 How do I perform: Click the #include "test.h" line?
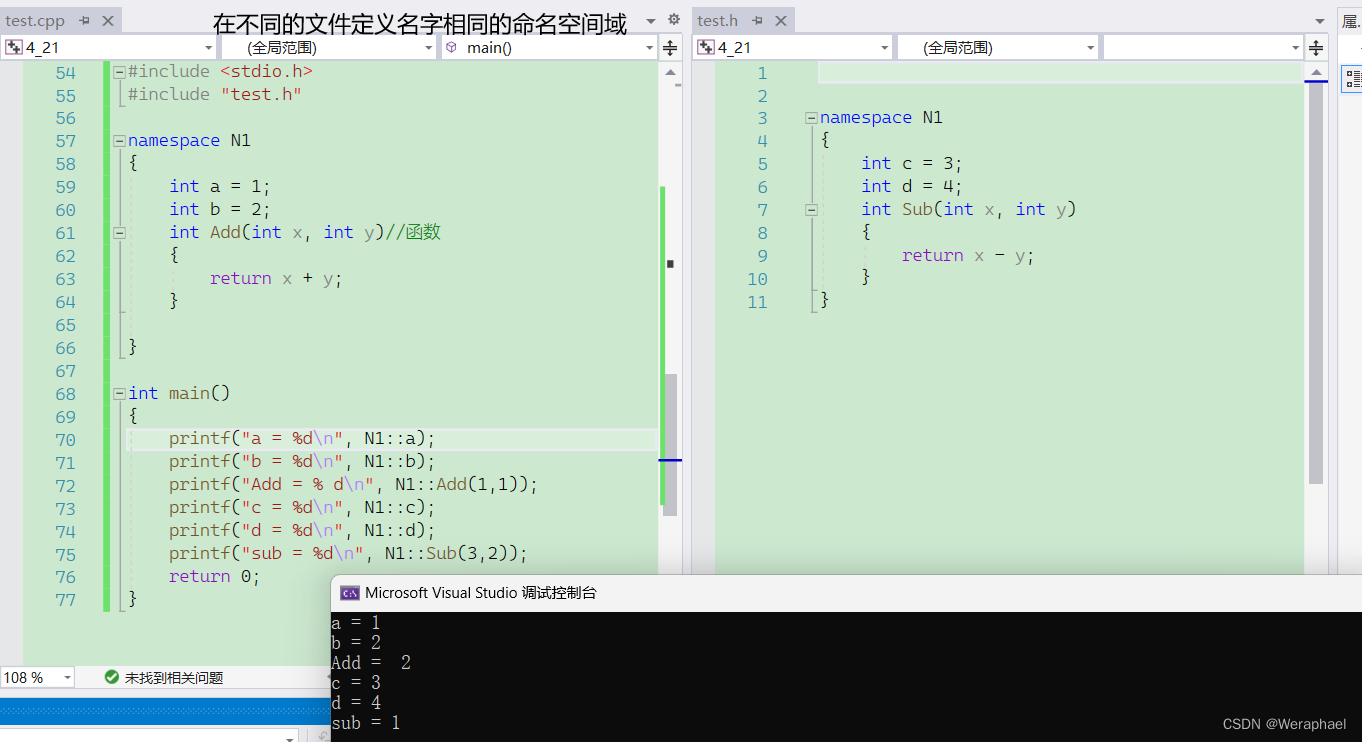(x=215, y=95)
